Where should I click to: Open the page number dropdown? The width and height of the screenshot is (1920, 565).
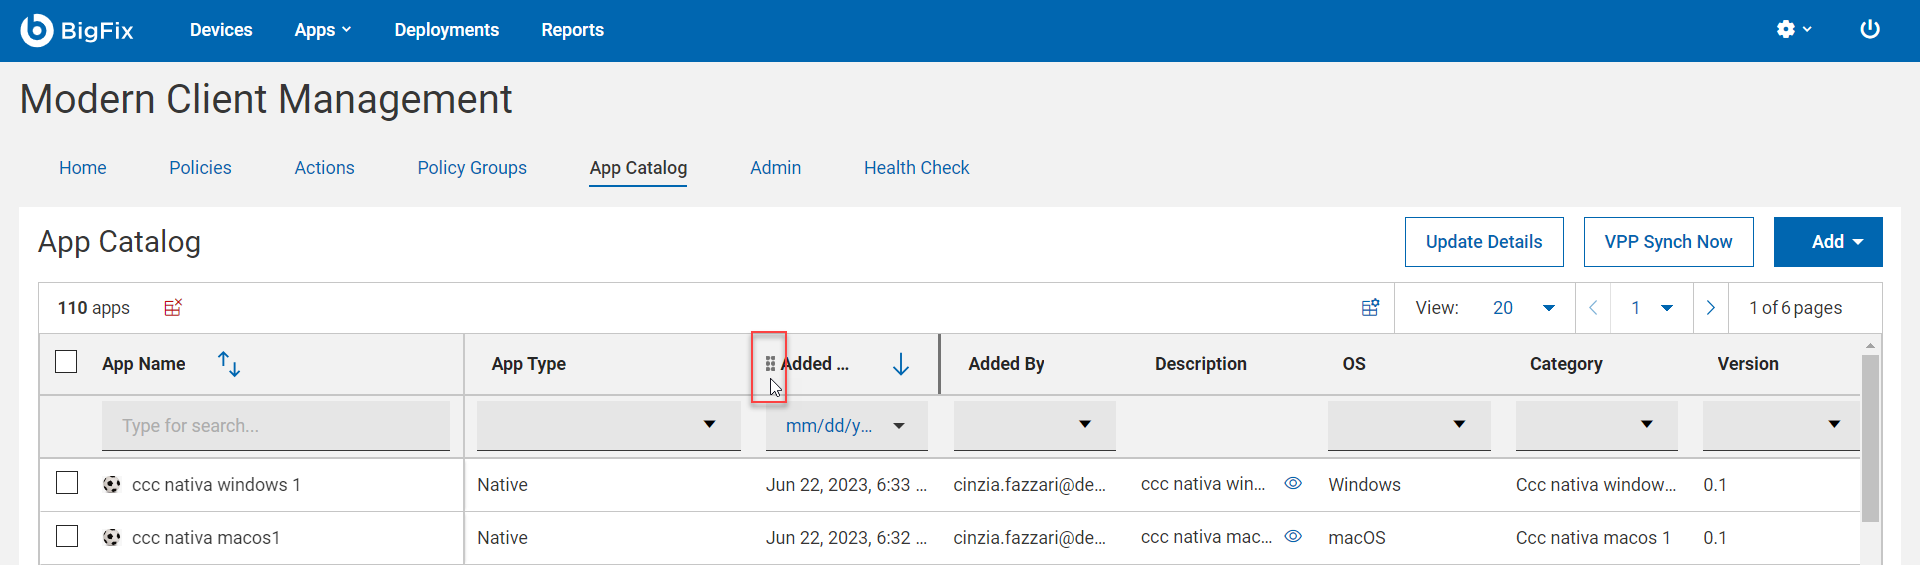pos(1652,308)
